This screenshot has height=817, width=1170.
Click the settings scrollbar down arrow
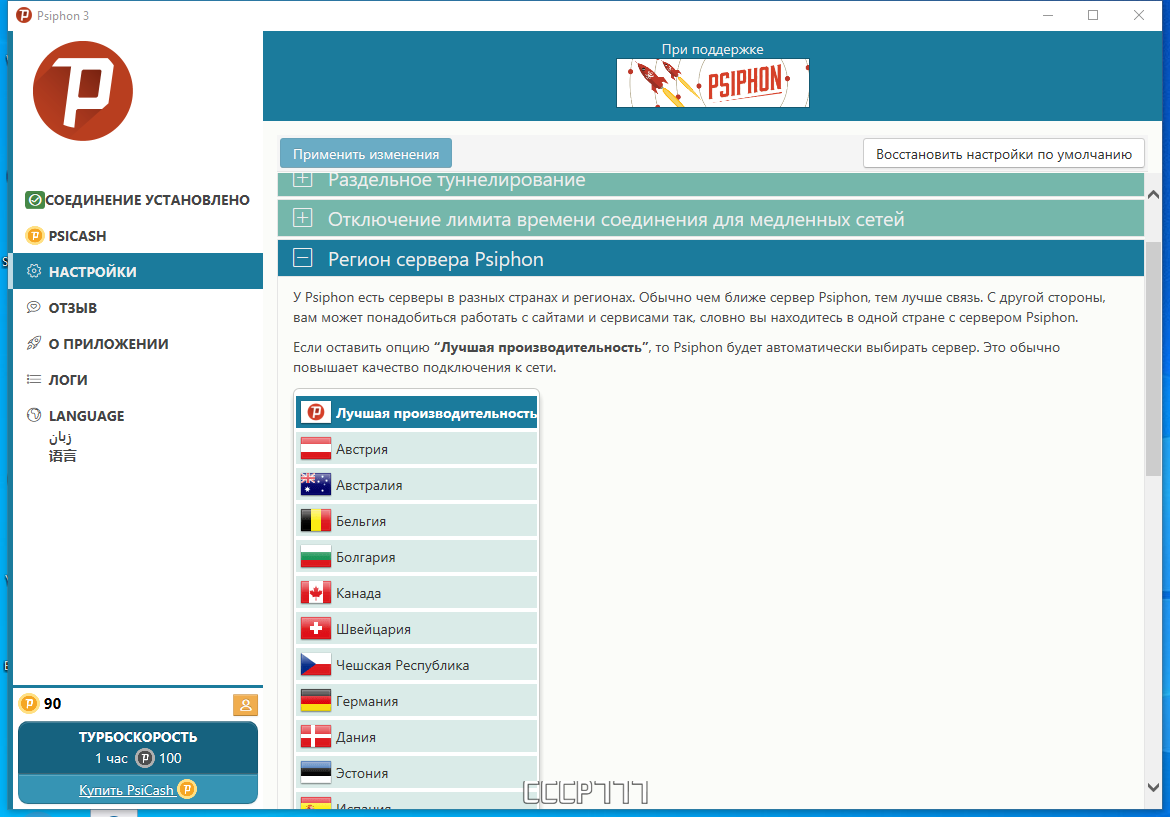click(1153, 787)
